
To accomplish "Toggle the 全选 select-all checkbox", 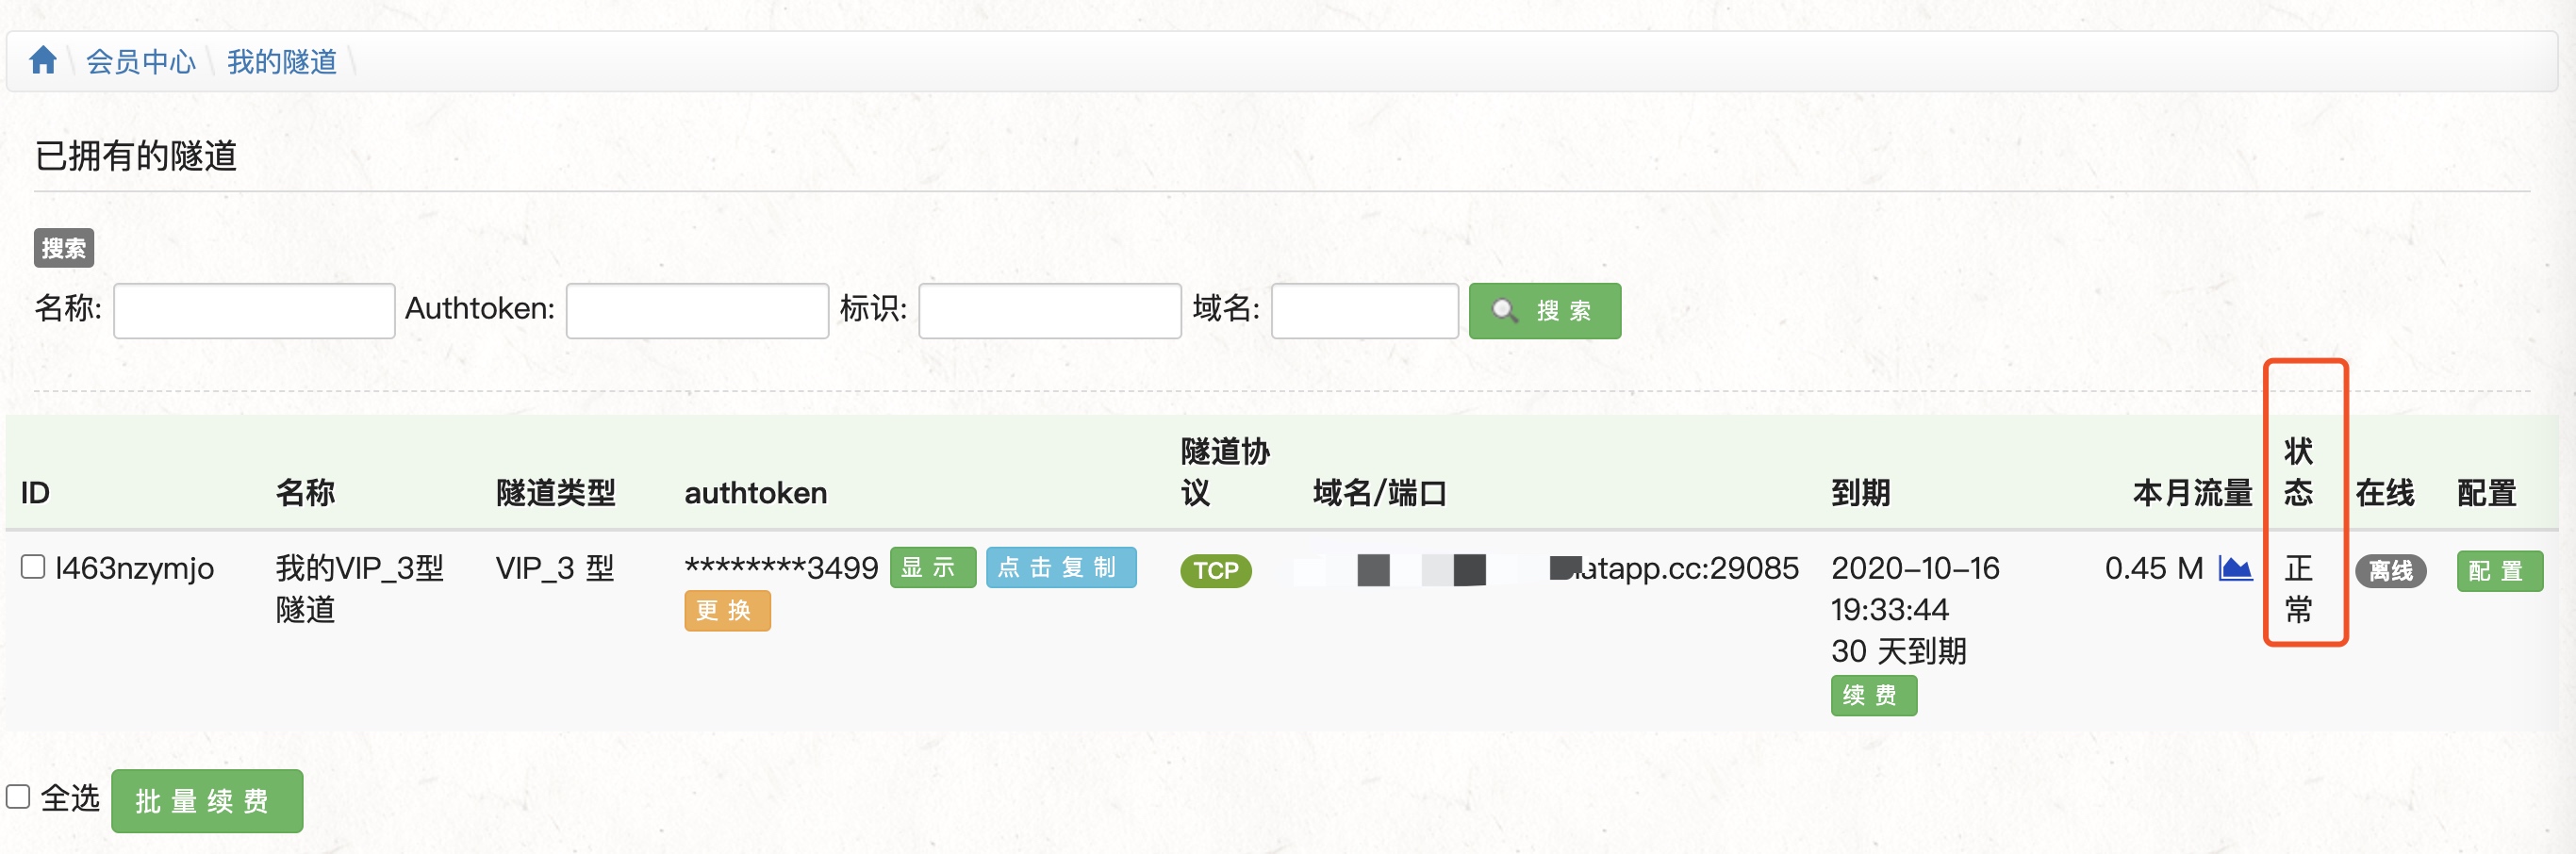I will [18, 797].
